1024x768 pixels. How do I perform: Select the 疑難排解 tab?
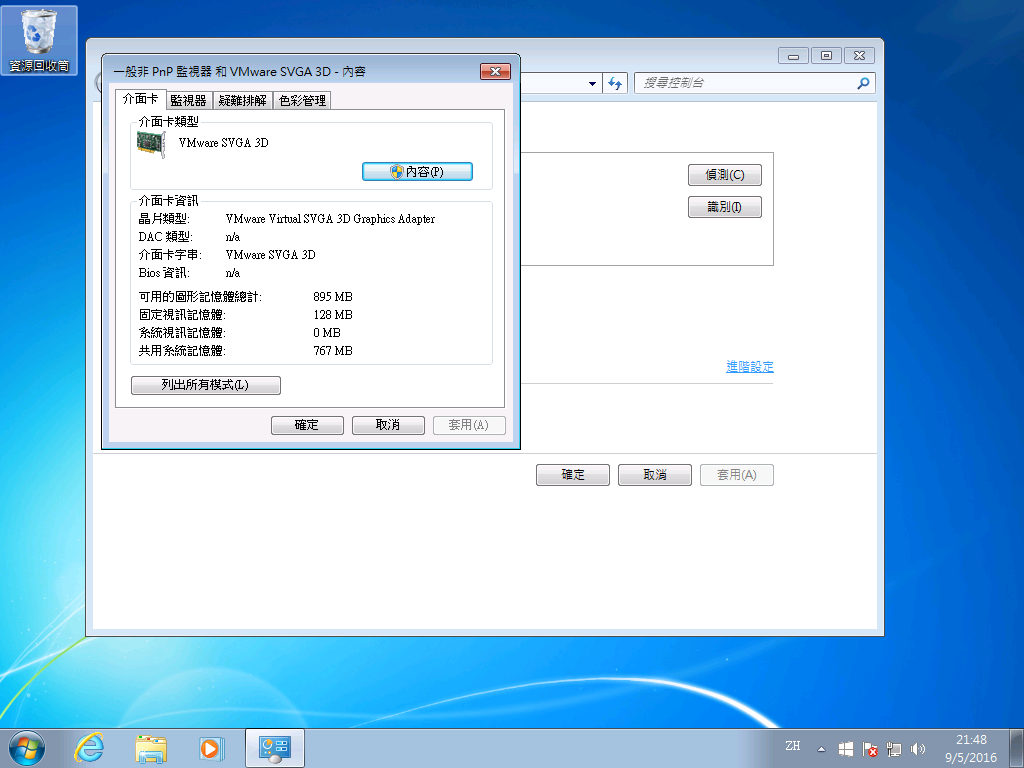point(240,100)
